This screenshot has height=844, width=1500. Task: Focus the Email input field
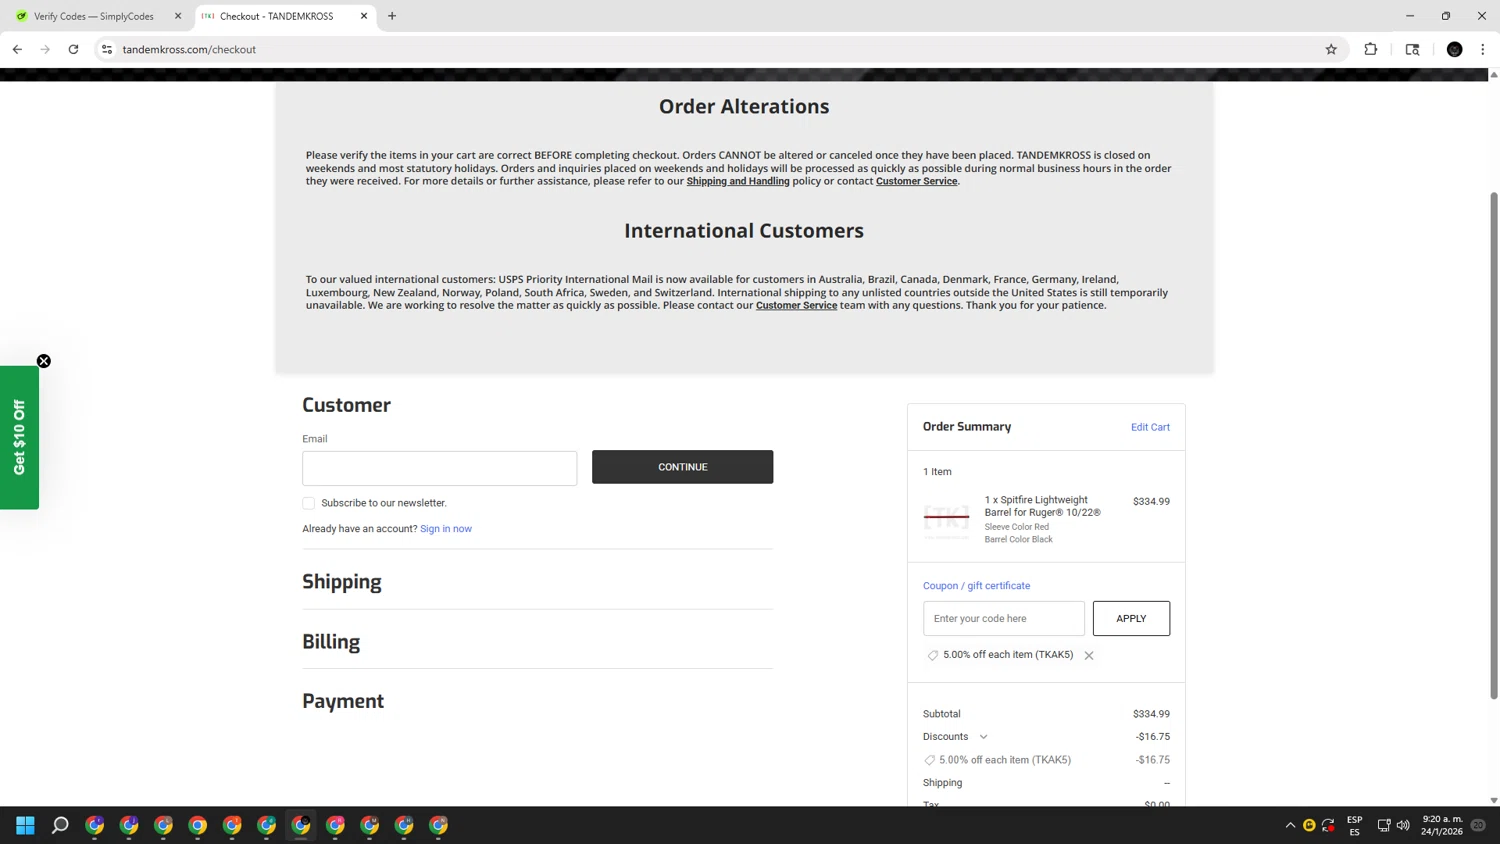(440, 468)
